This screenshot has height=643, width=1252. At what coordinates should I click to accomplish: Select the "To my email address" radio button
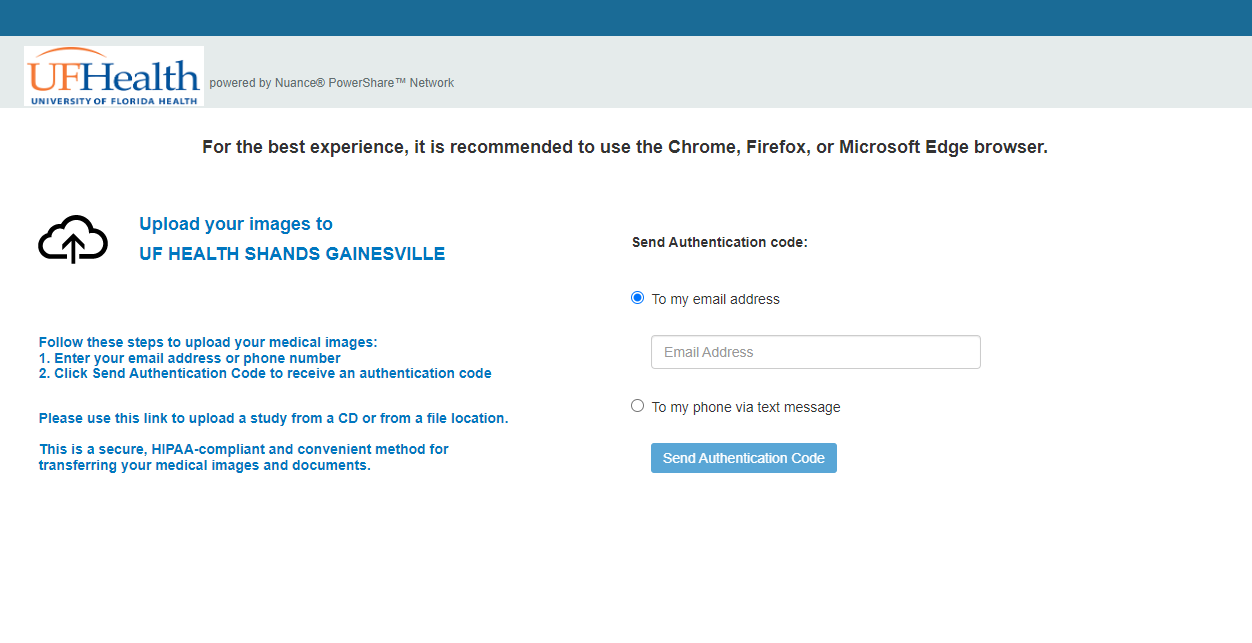[638, 298]
